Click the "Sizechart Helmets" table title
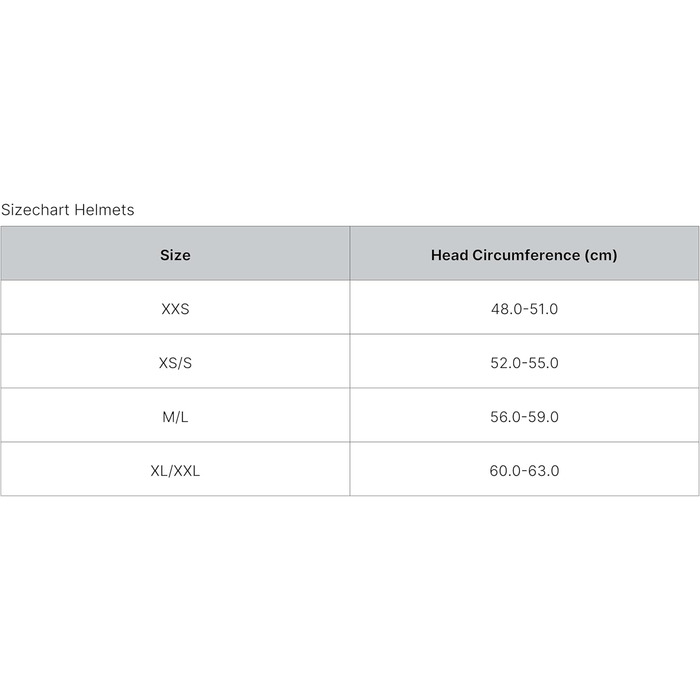The height and width of the screenshot is (700, 700). click(67, 210)
